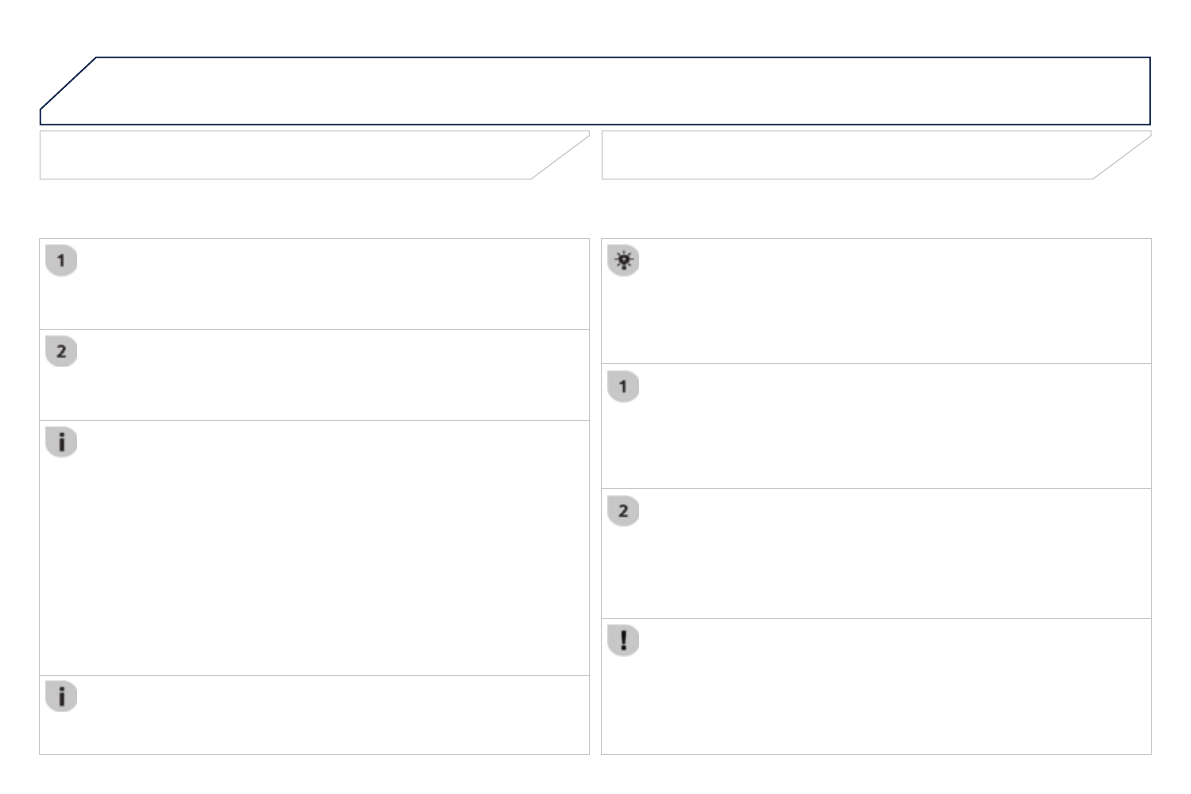This screenshot has height=794, width=1191.
Task: Click the sun tip icon in right panel
Action: [625, 262]
